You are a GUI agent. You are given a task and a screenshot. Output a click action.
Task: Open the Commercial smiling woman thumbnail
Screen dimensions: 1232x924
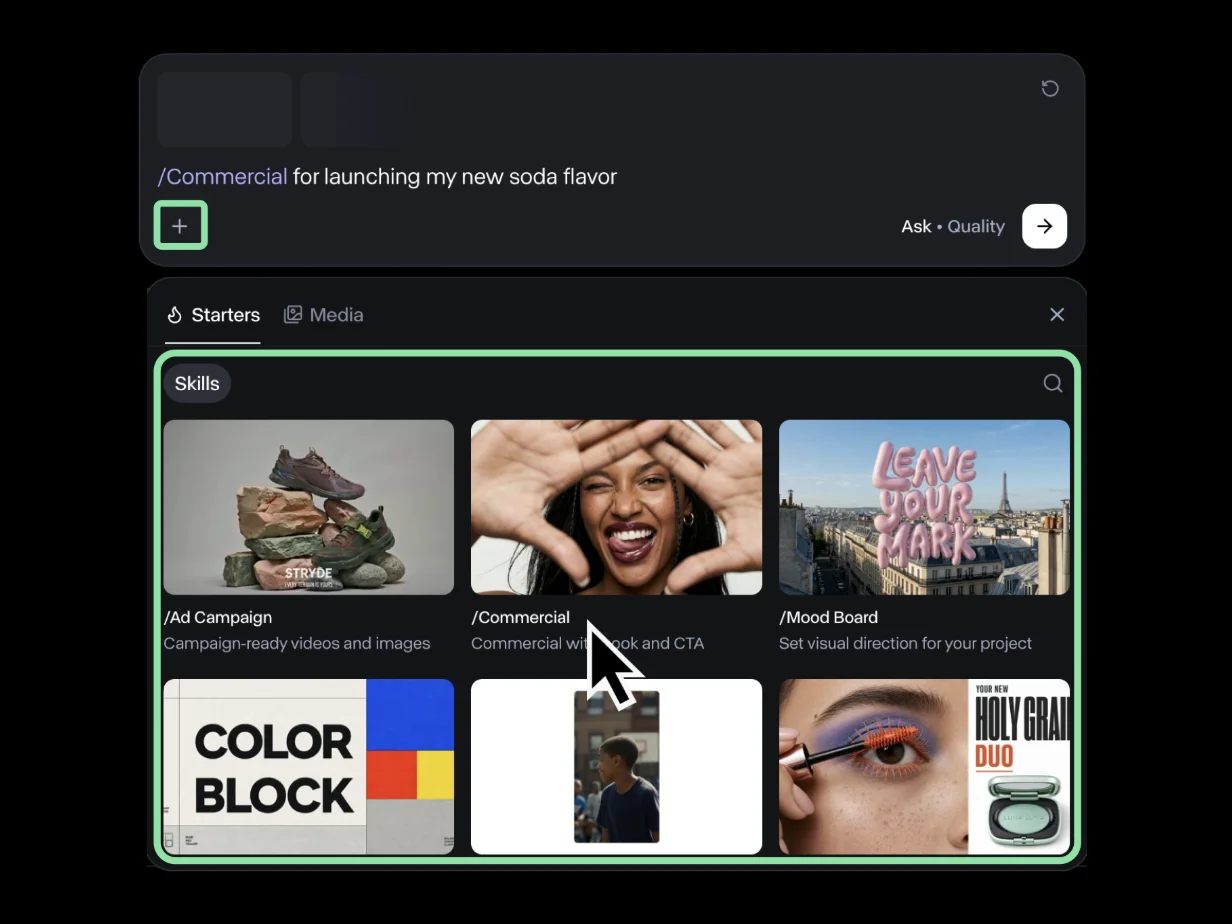tap(616, 507)
